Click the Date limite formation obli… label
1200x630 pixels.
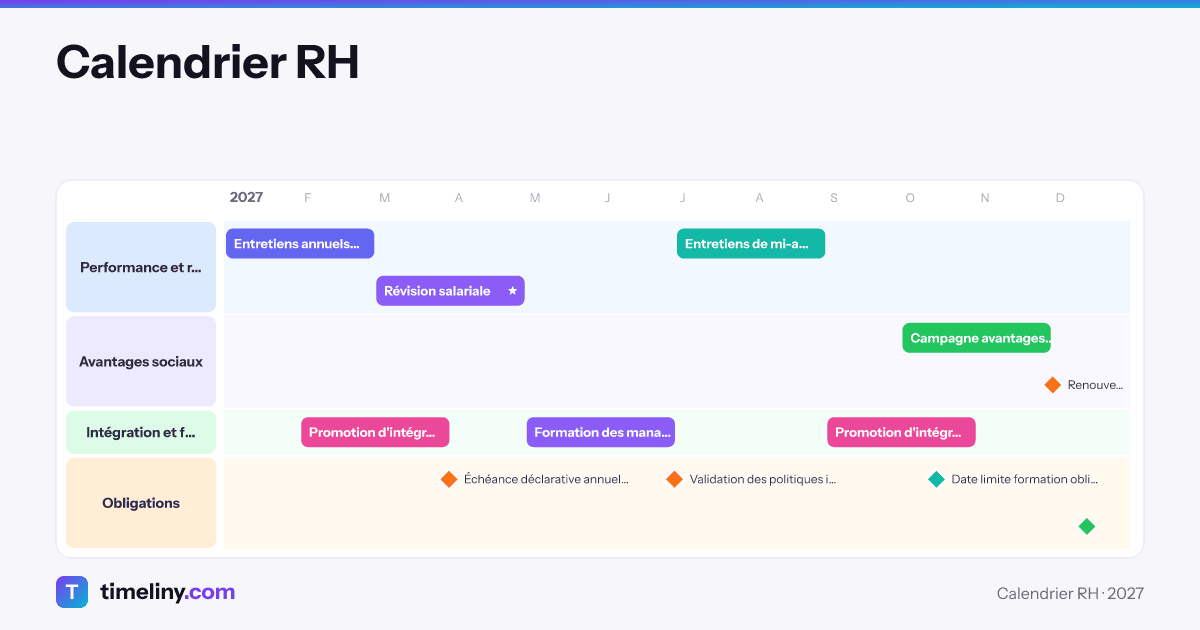[1025, 479]
